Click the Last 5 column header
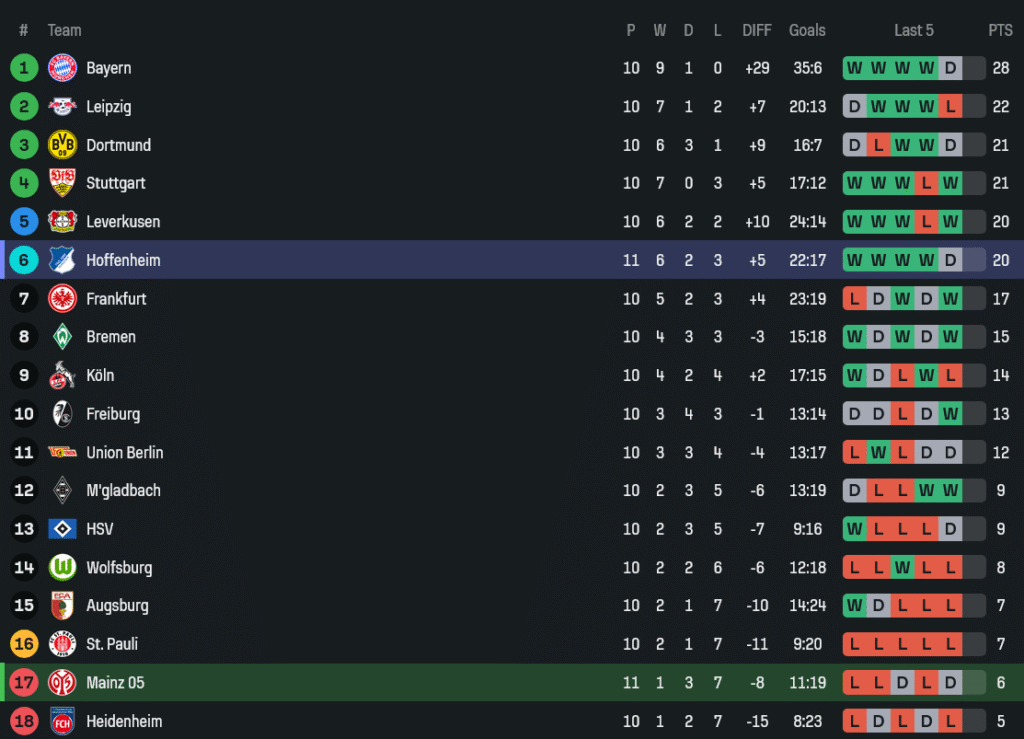The height and width of the screenshot is (739, 1024). (913, 30)
